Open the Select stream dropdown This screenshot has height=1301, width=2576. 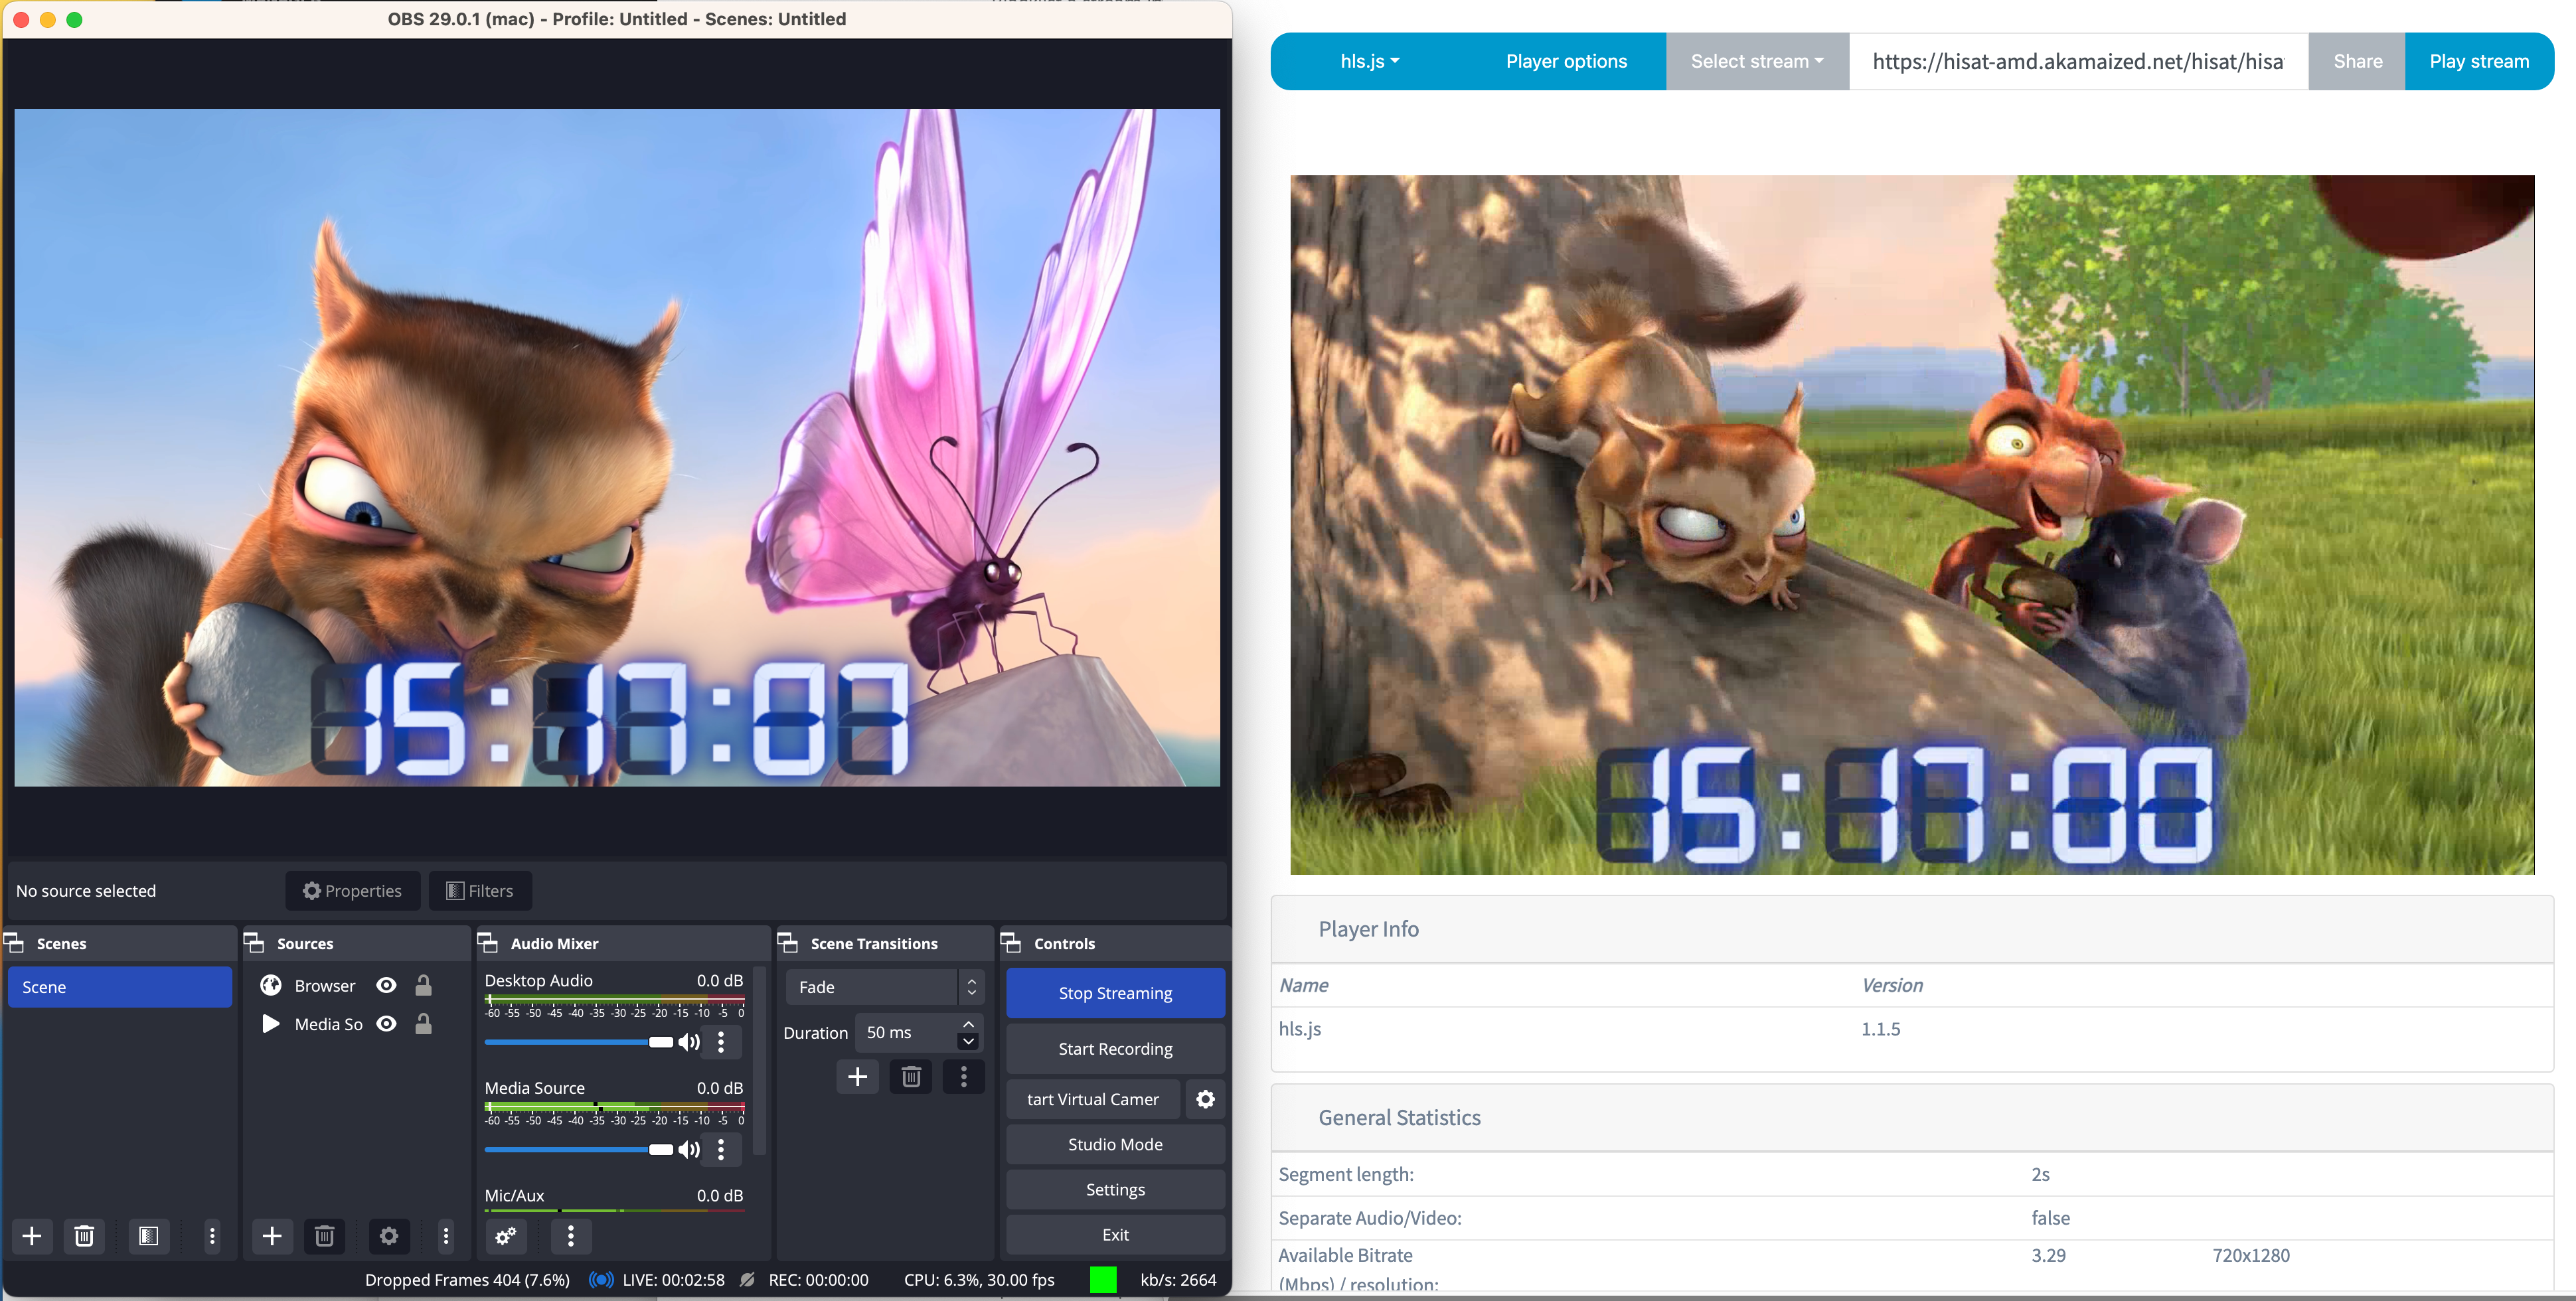tap(1756, 61)
